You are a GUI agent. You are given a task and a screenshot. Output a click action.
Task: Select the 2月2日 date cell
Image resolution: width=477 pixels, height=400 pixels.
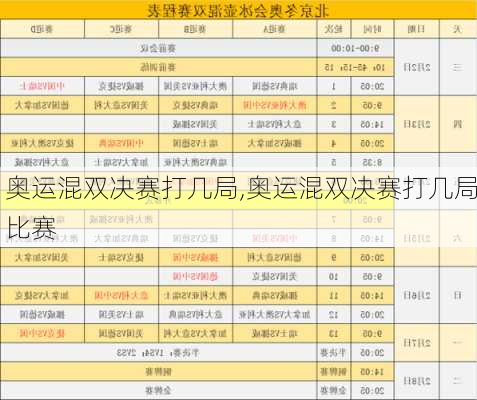tap(417, 67)
